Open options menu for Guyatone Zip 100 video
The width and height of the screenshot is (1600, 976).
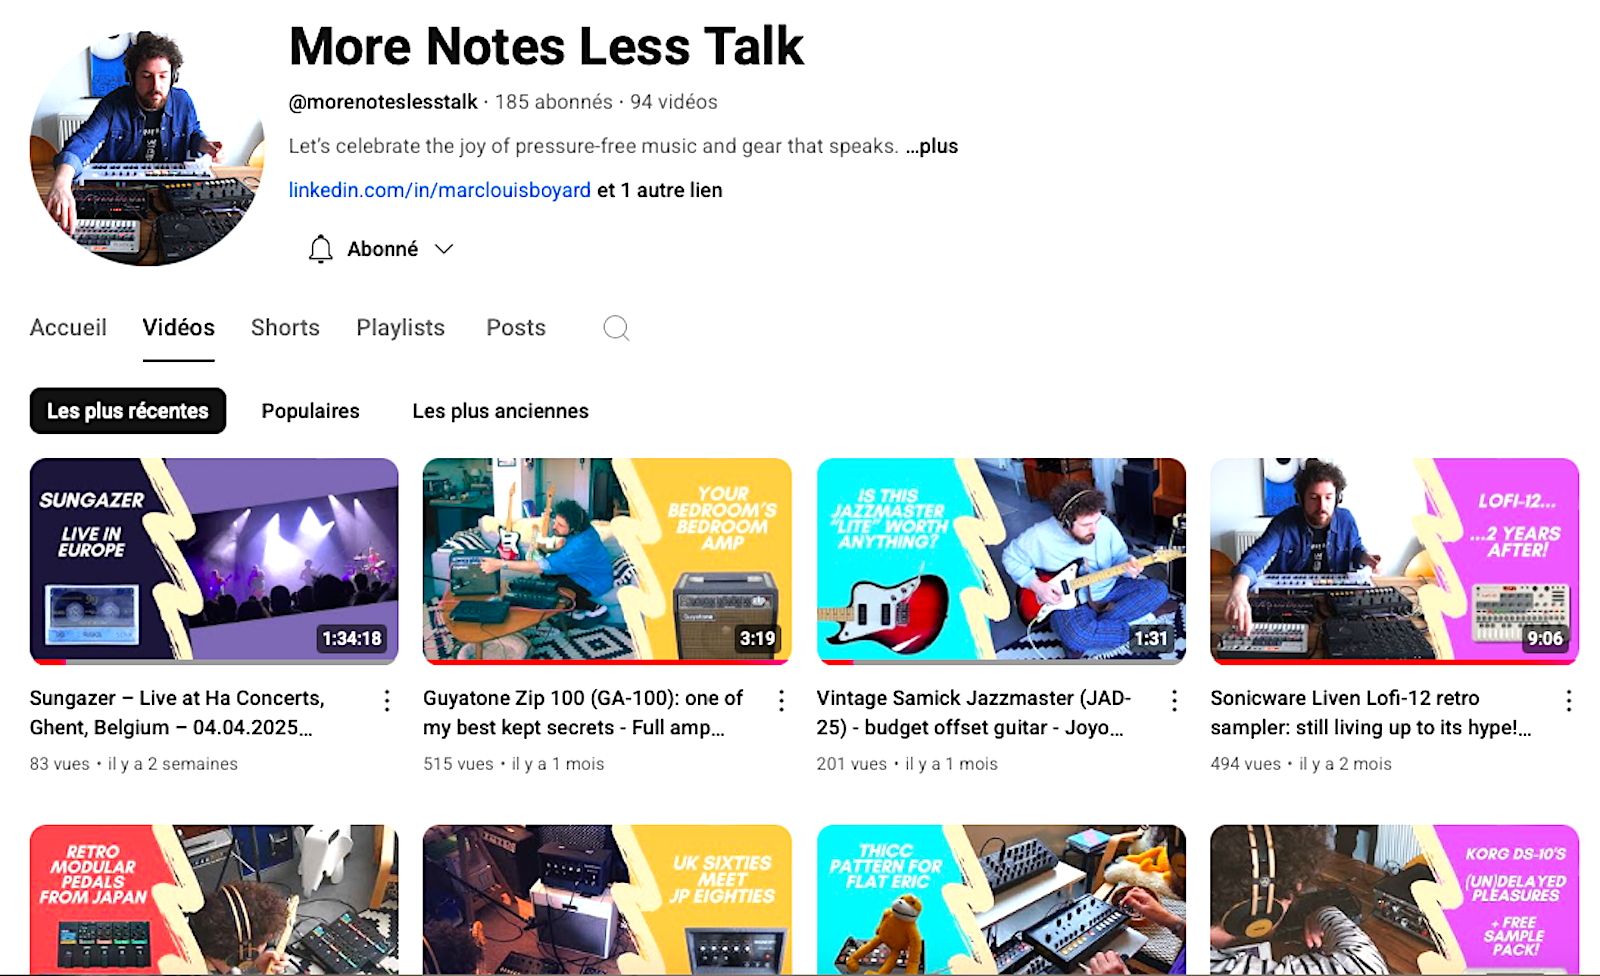pyautogui.click(x=781, y=700)
